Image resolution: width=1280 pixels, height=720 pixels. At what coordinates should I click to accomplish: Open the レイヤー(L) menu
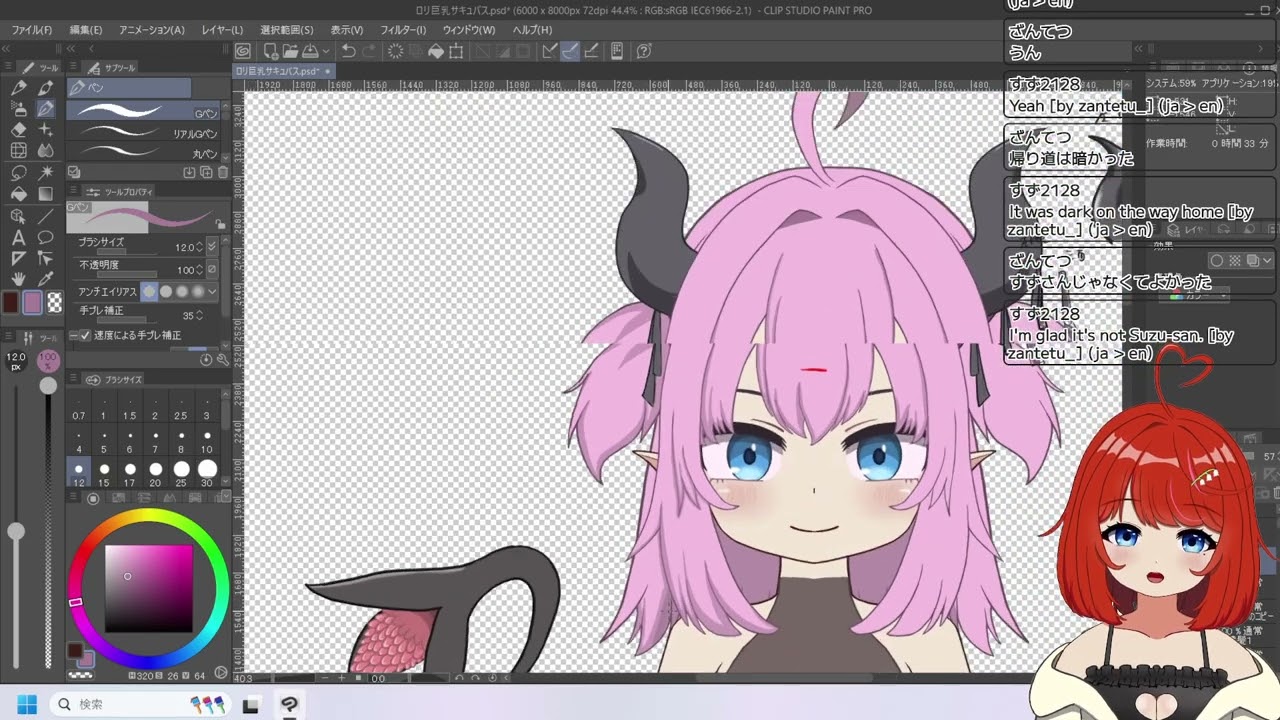tap(221, 30)
